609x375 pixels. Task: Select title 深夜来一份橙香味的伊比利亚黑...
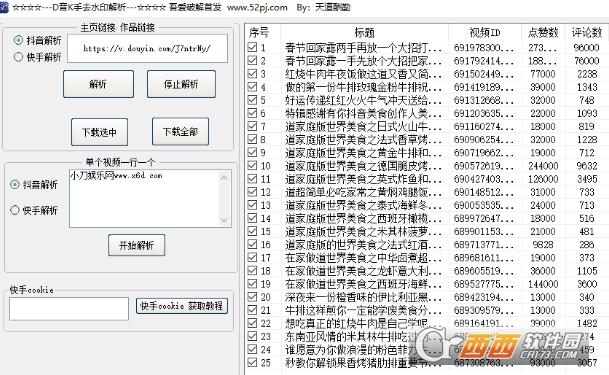(364, 297)
